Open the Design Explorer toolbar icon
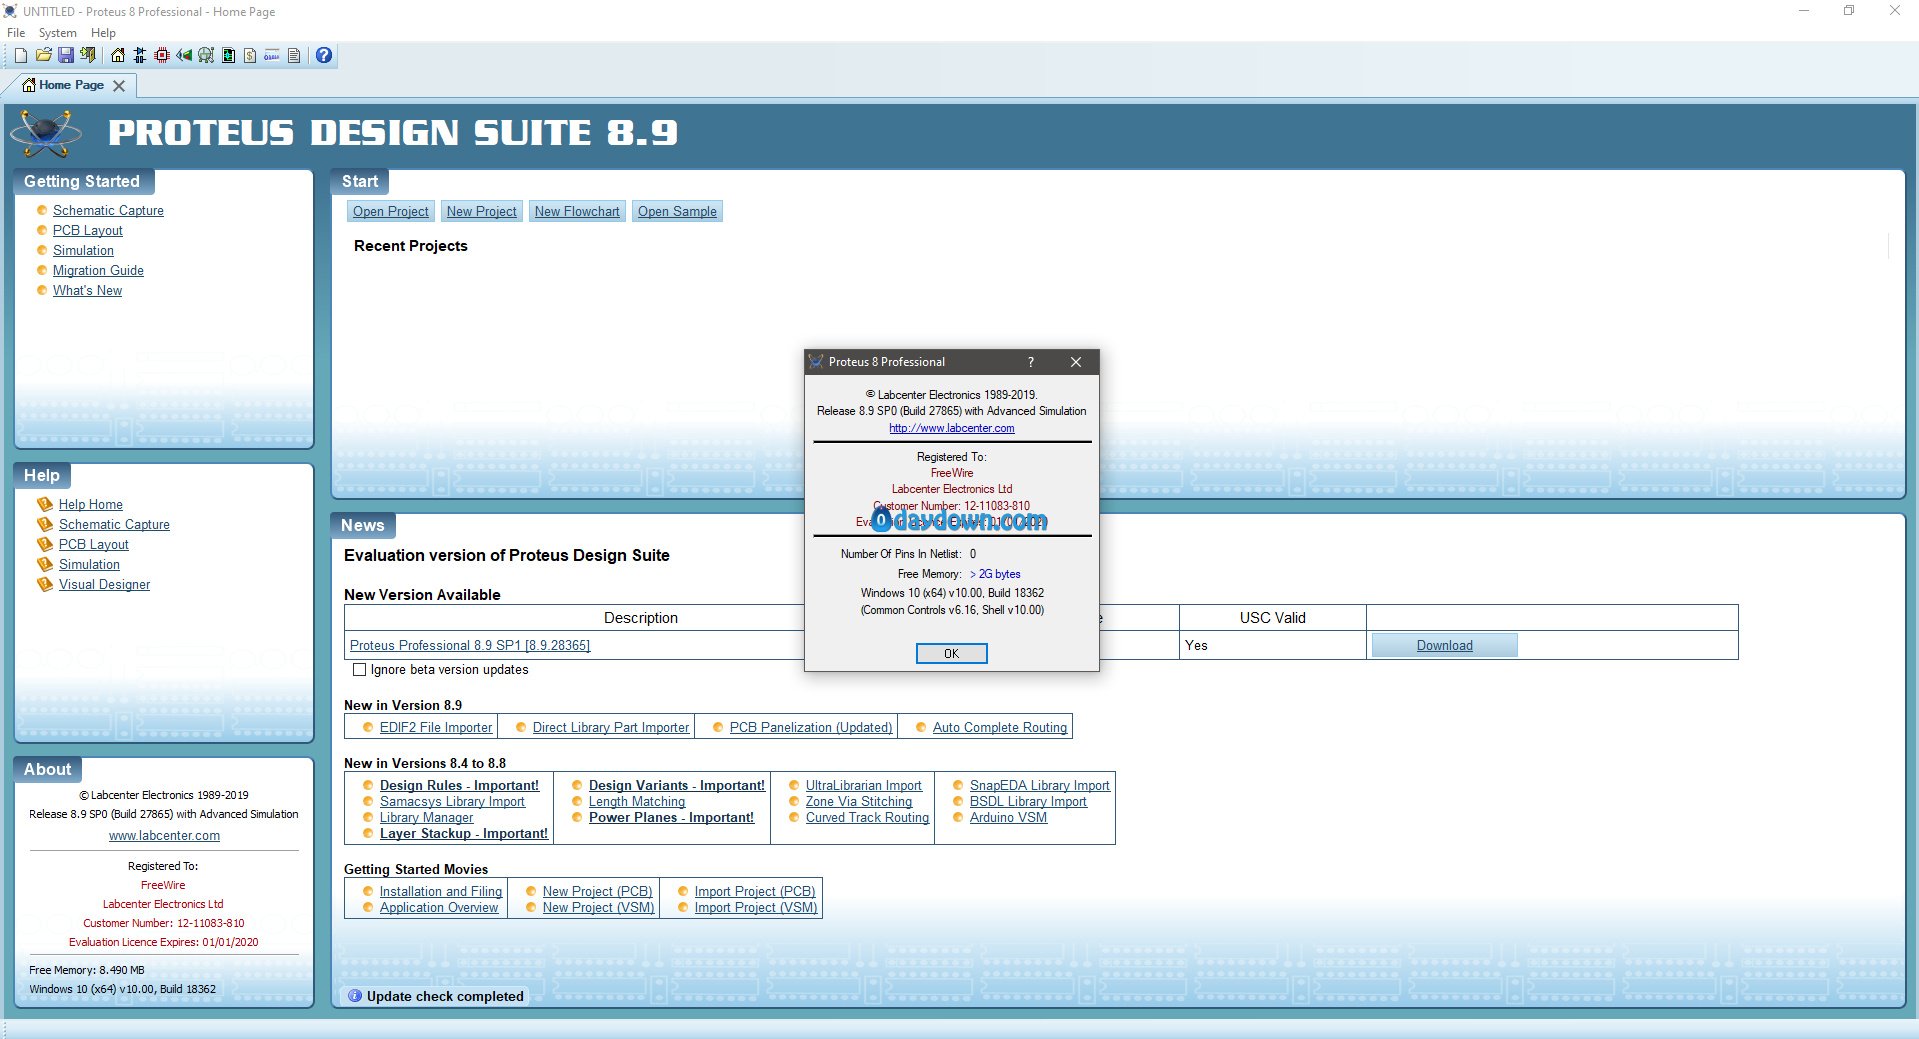Image resolution: width=1919 pixels, height=1039 pixels. [228, 55]
